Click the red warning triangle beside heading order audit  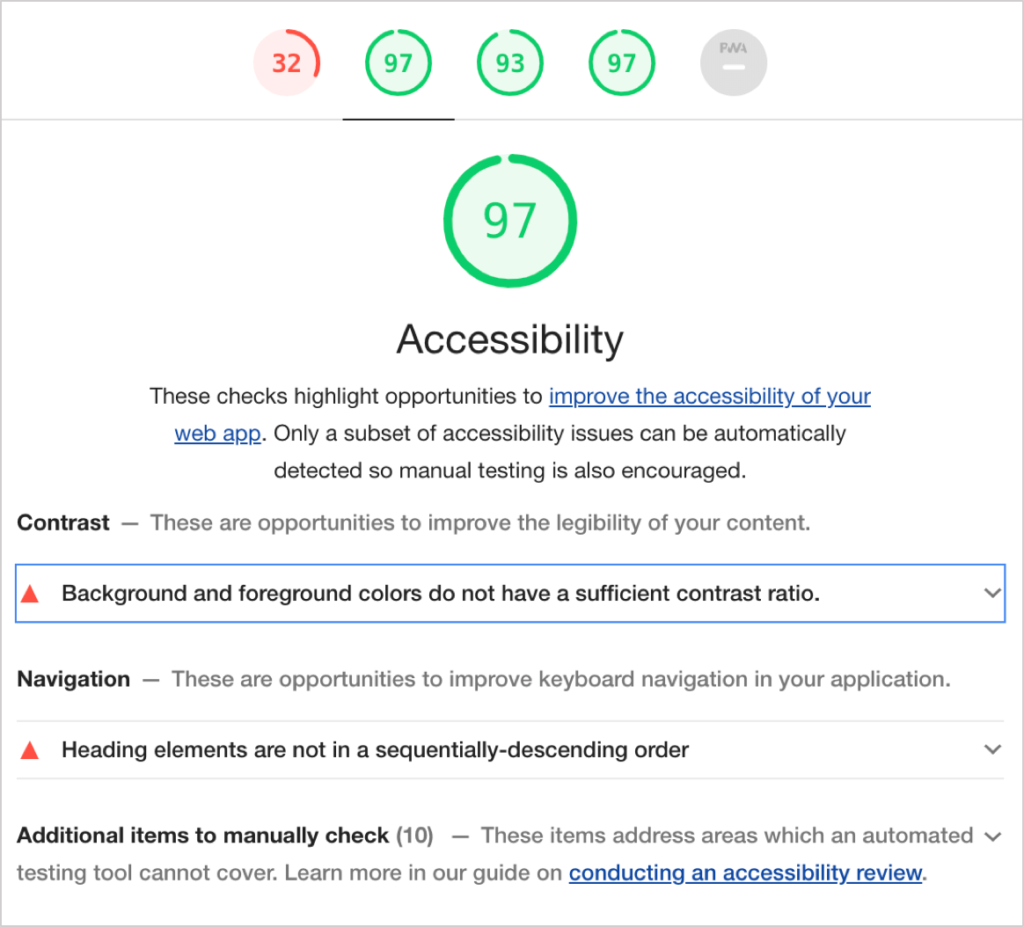pos(30,750)
